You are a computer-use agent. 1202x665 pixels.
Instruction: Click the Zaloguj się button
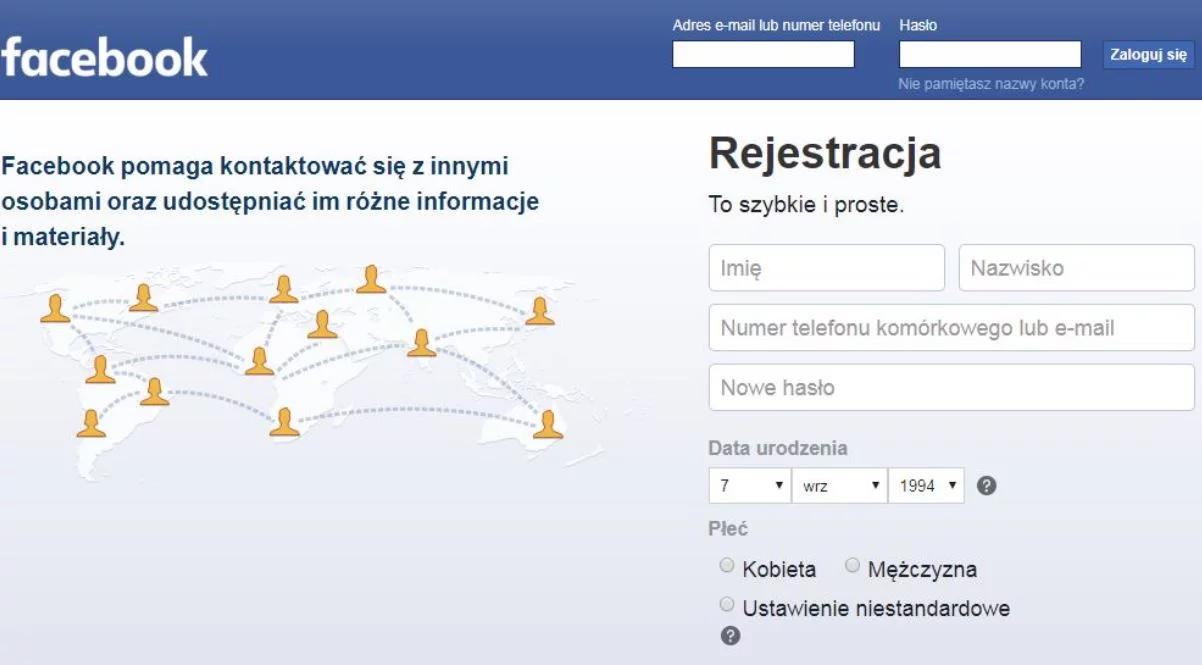coord(1148,54)
